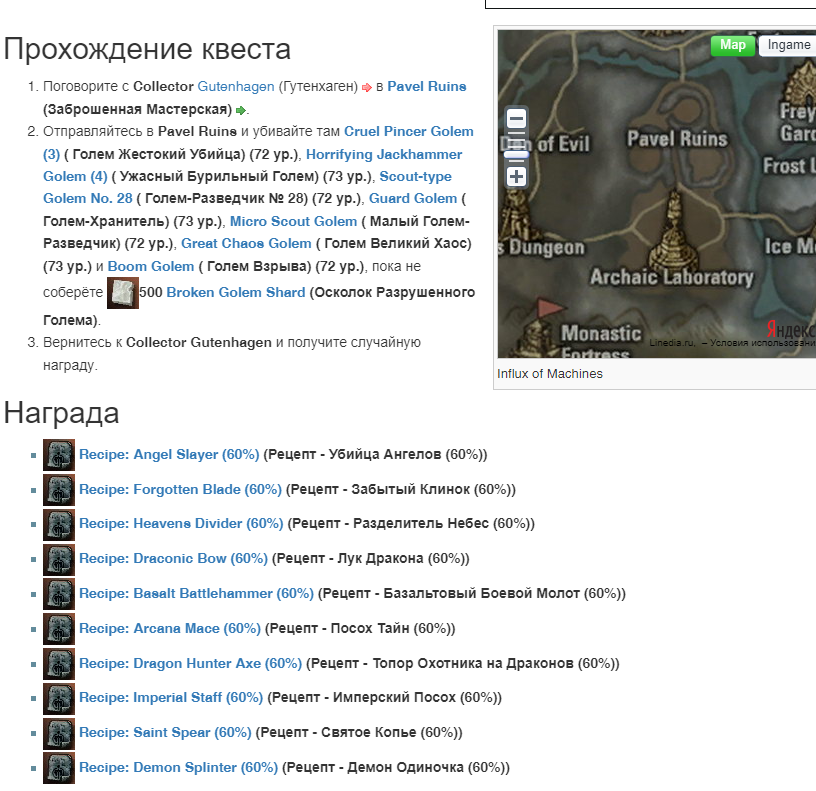This screenshot has width=816, height=791.
Task: Select the Map tab
Action: pos(733,45)
